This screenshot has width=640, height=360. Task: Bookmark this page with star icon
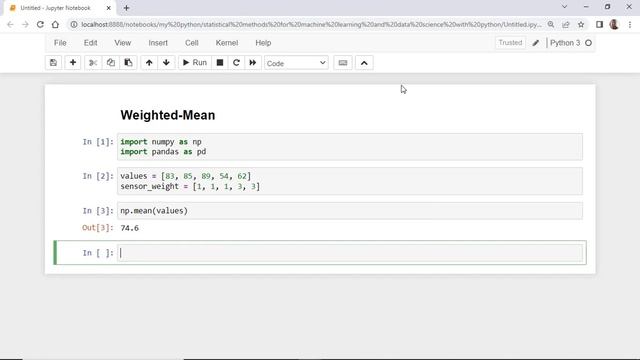[x=581, y=24]
